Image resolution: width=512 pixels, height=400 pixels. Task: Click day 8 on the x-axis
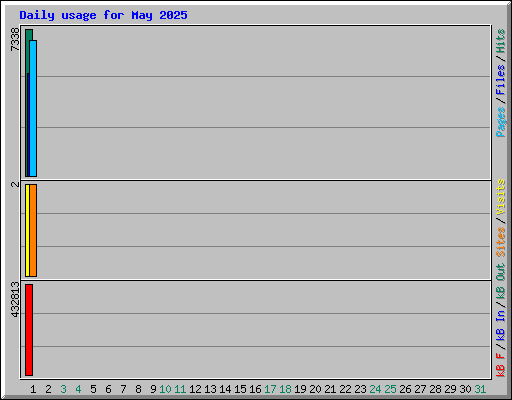click(x=138, y=389)
